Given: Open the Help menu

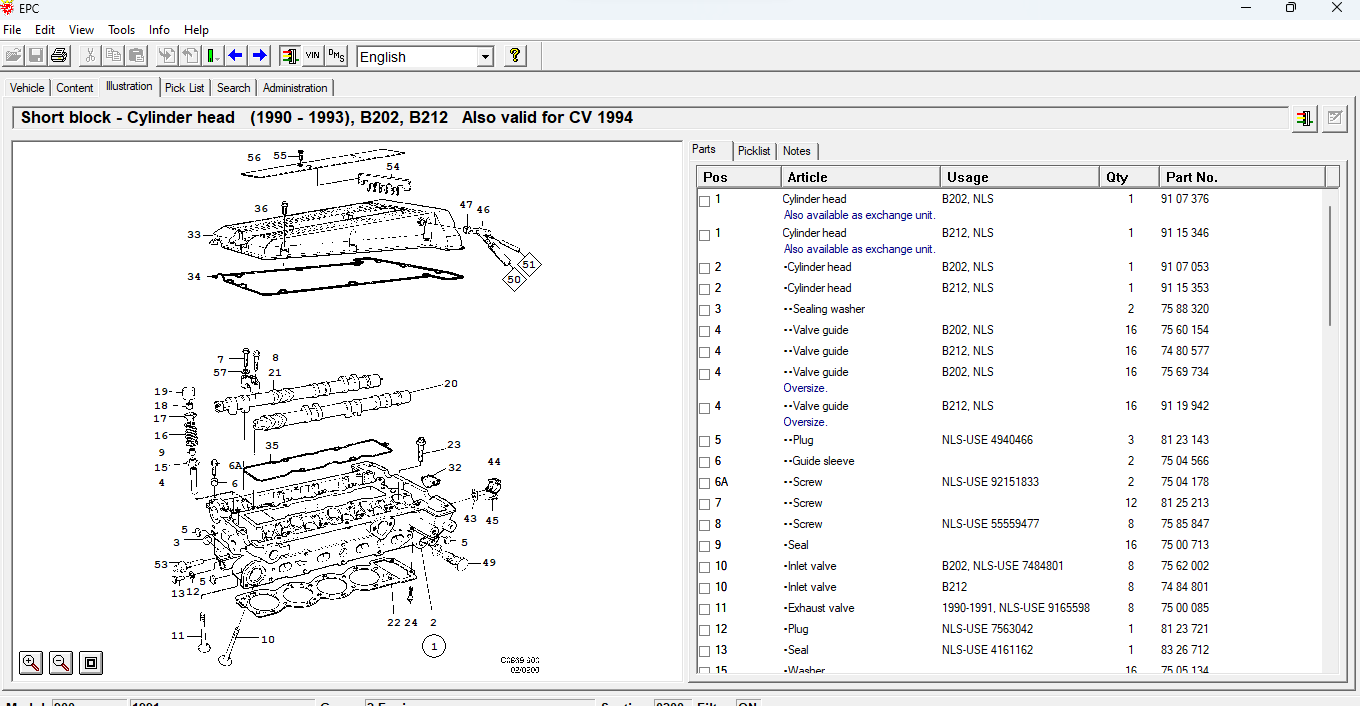Looking at the screenshot, I should pos(197,30).
